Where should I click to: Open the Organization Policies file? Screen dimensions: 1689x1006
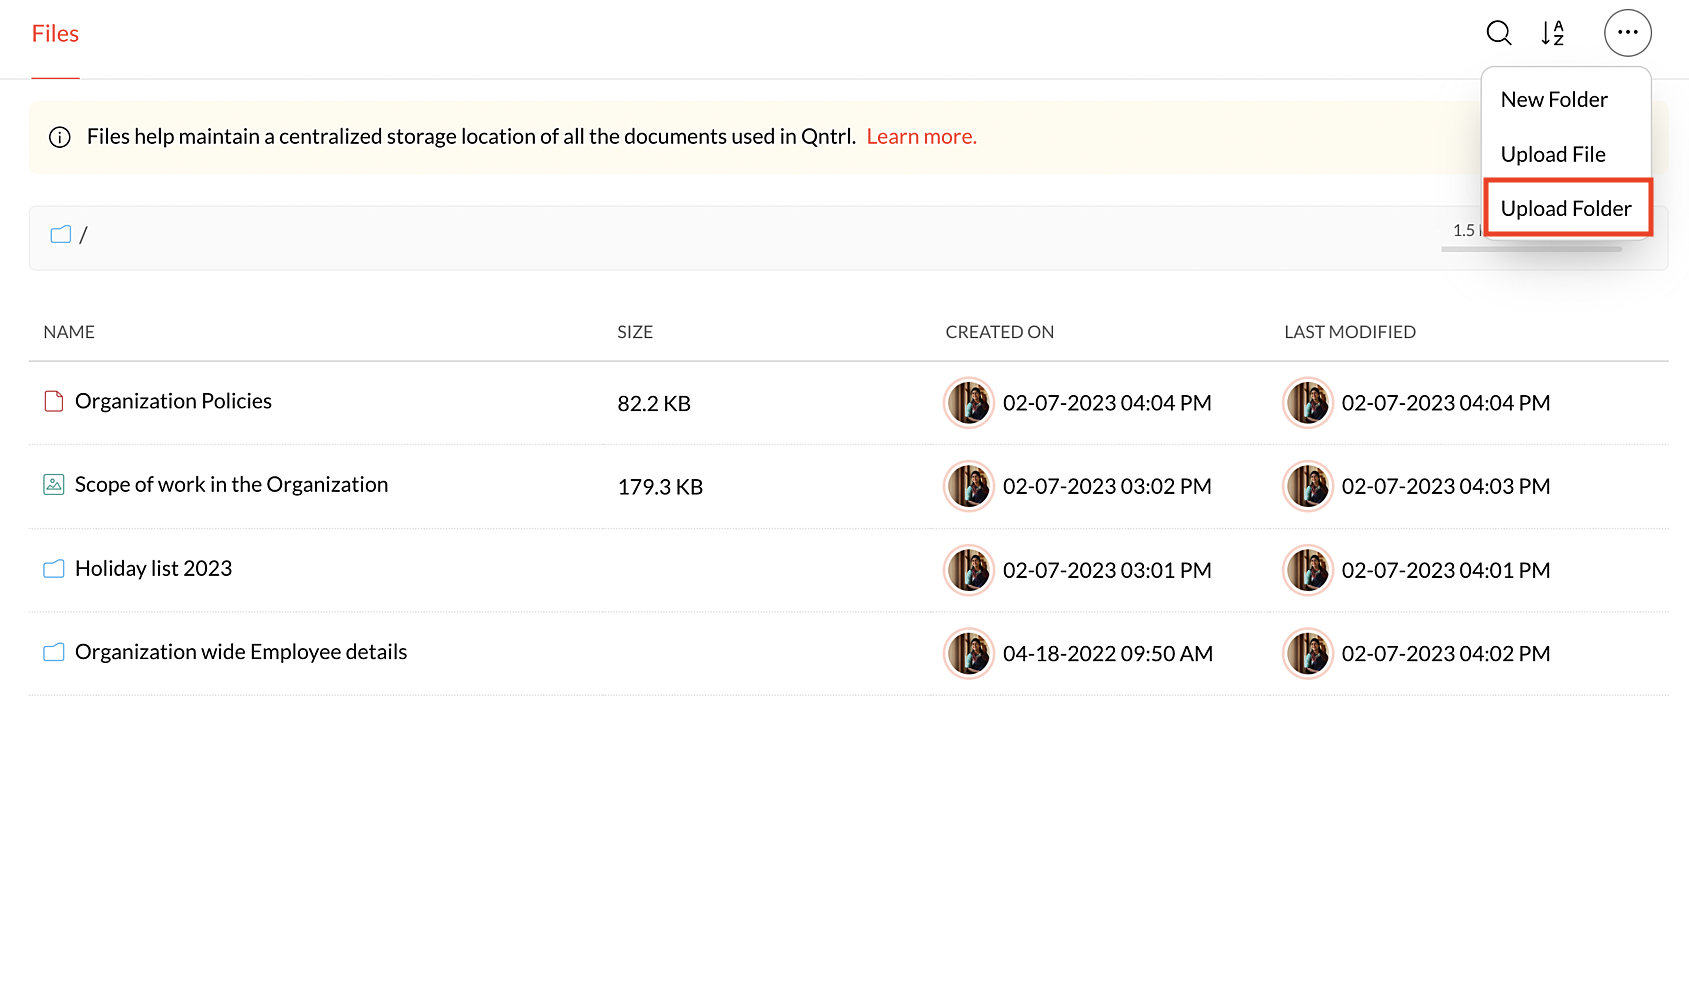point(173,402)
